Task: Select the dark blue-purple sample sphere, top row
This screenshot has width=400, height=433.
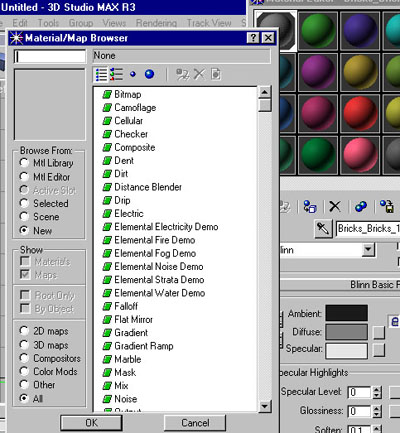Action: 360,30
